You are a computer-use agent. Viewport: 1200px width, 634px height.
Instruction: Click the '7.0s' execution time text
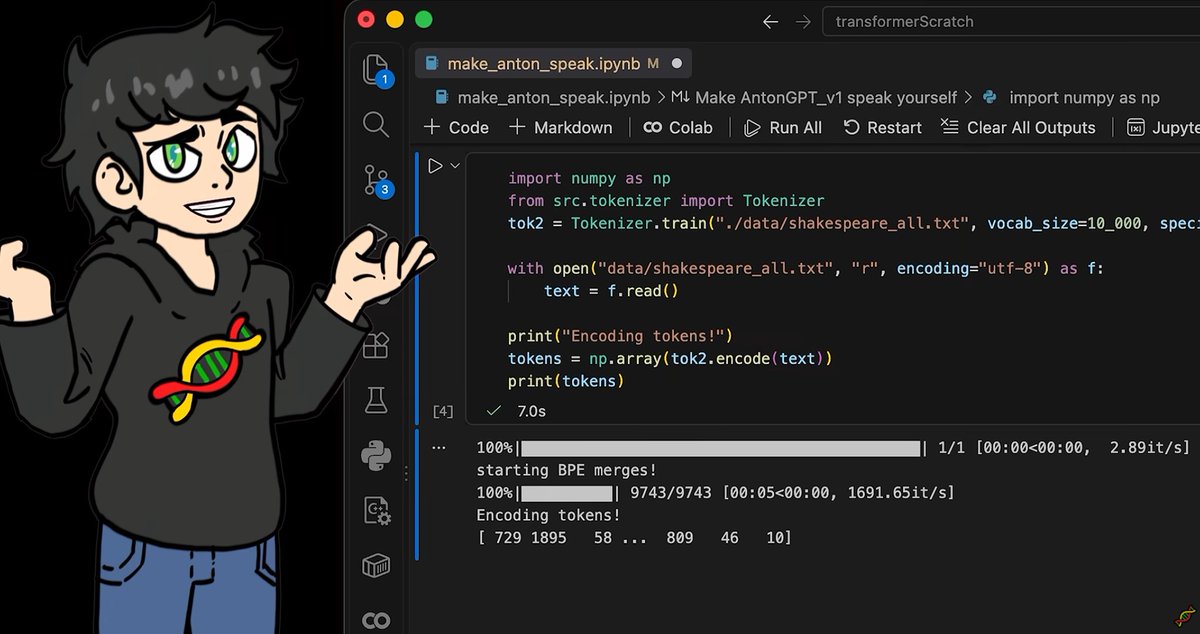click(x=531, y=411)
